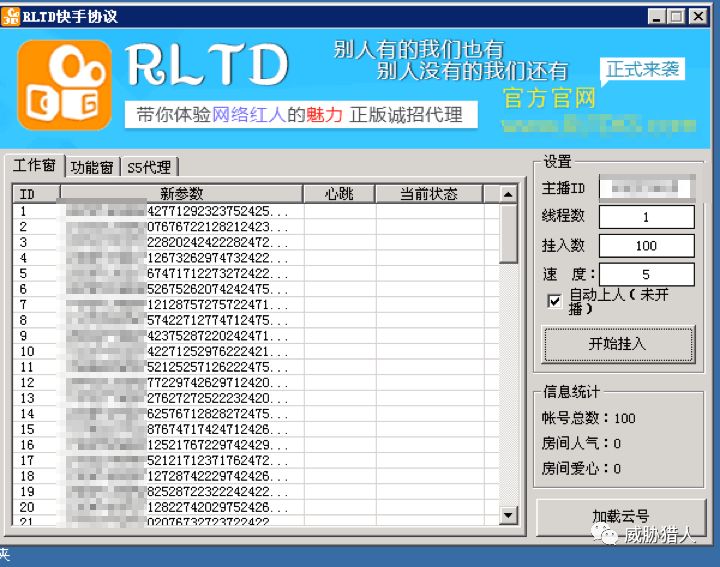The height and width of the screenshot is (567, 720).
Task: Click the ID column header
Action: (36, 194)
